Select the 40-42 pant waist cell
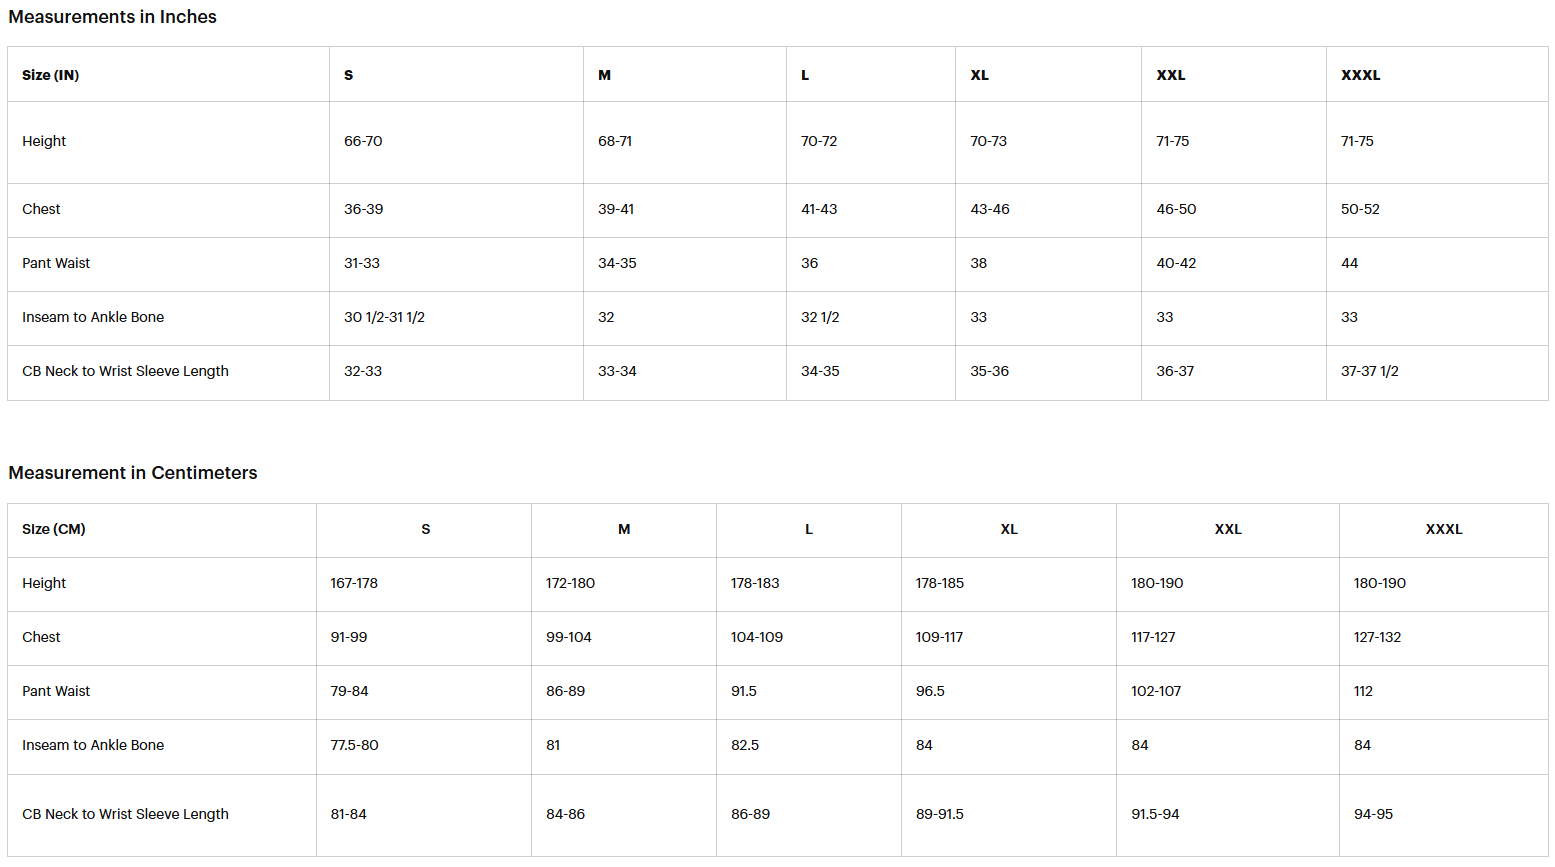The width and height of the screenshot is (1555, 867). point(1234,264)
